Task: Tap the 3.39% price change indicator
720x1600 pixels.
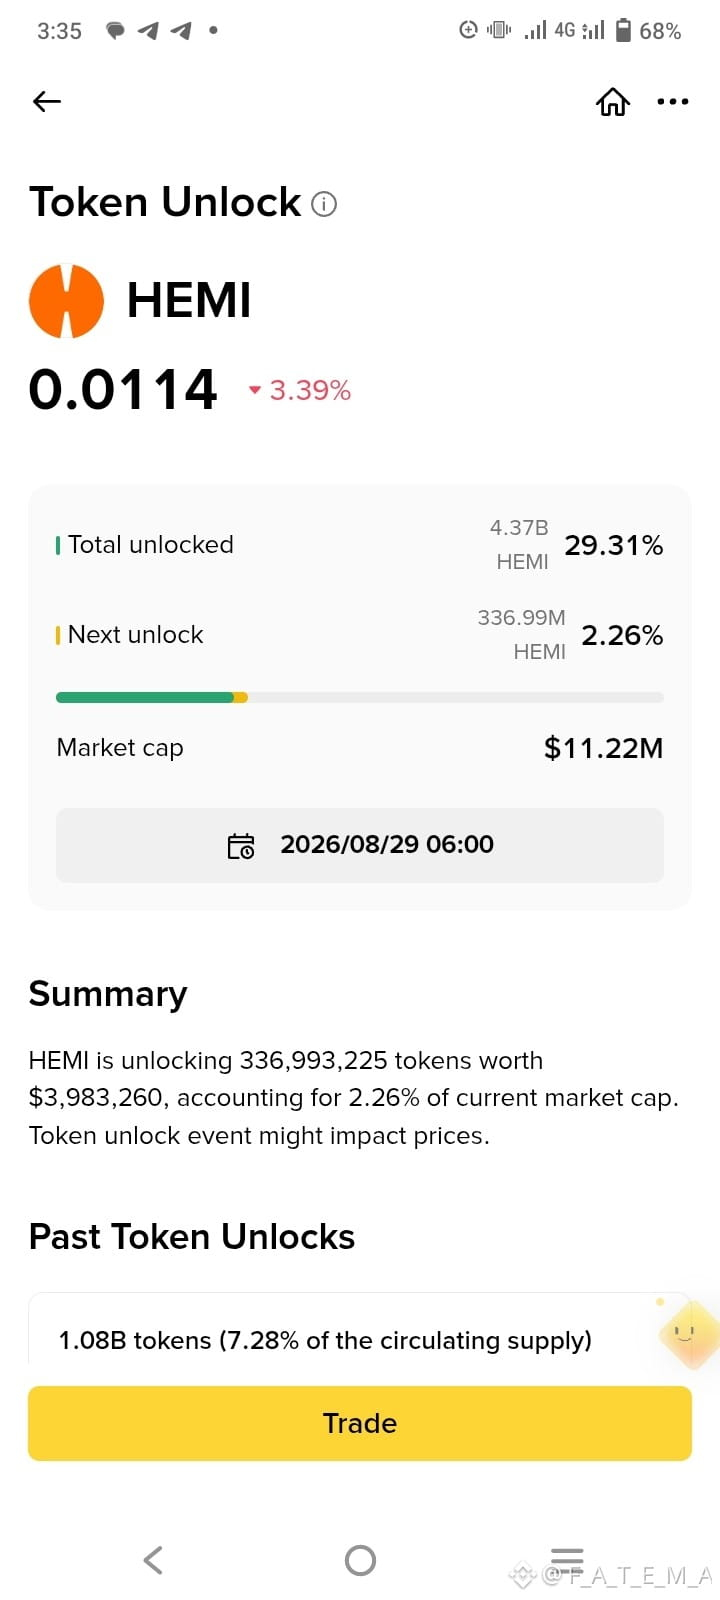Action: pyautogui.click(x=300, y=390)
